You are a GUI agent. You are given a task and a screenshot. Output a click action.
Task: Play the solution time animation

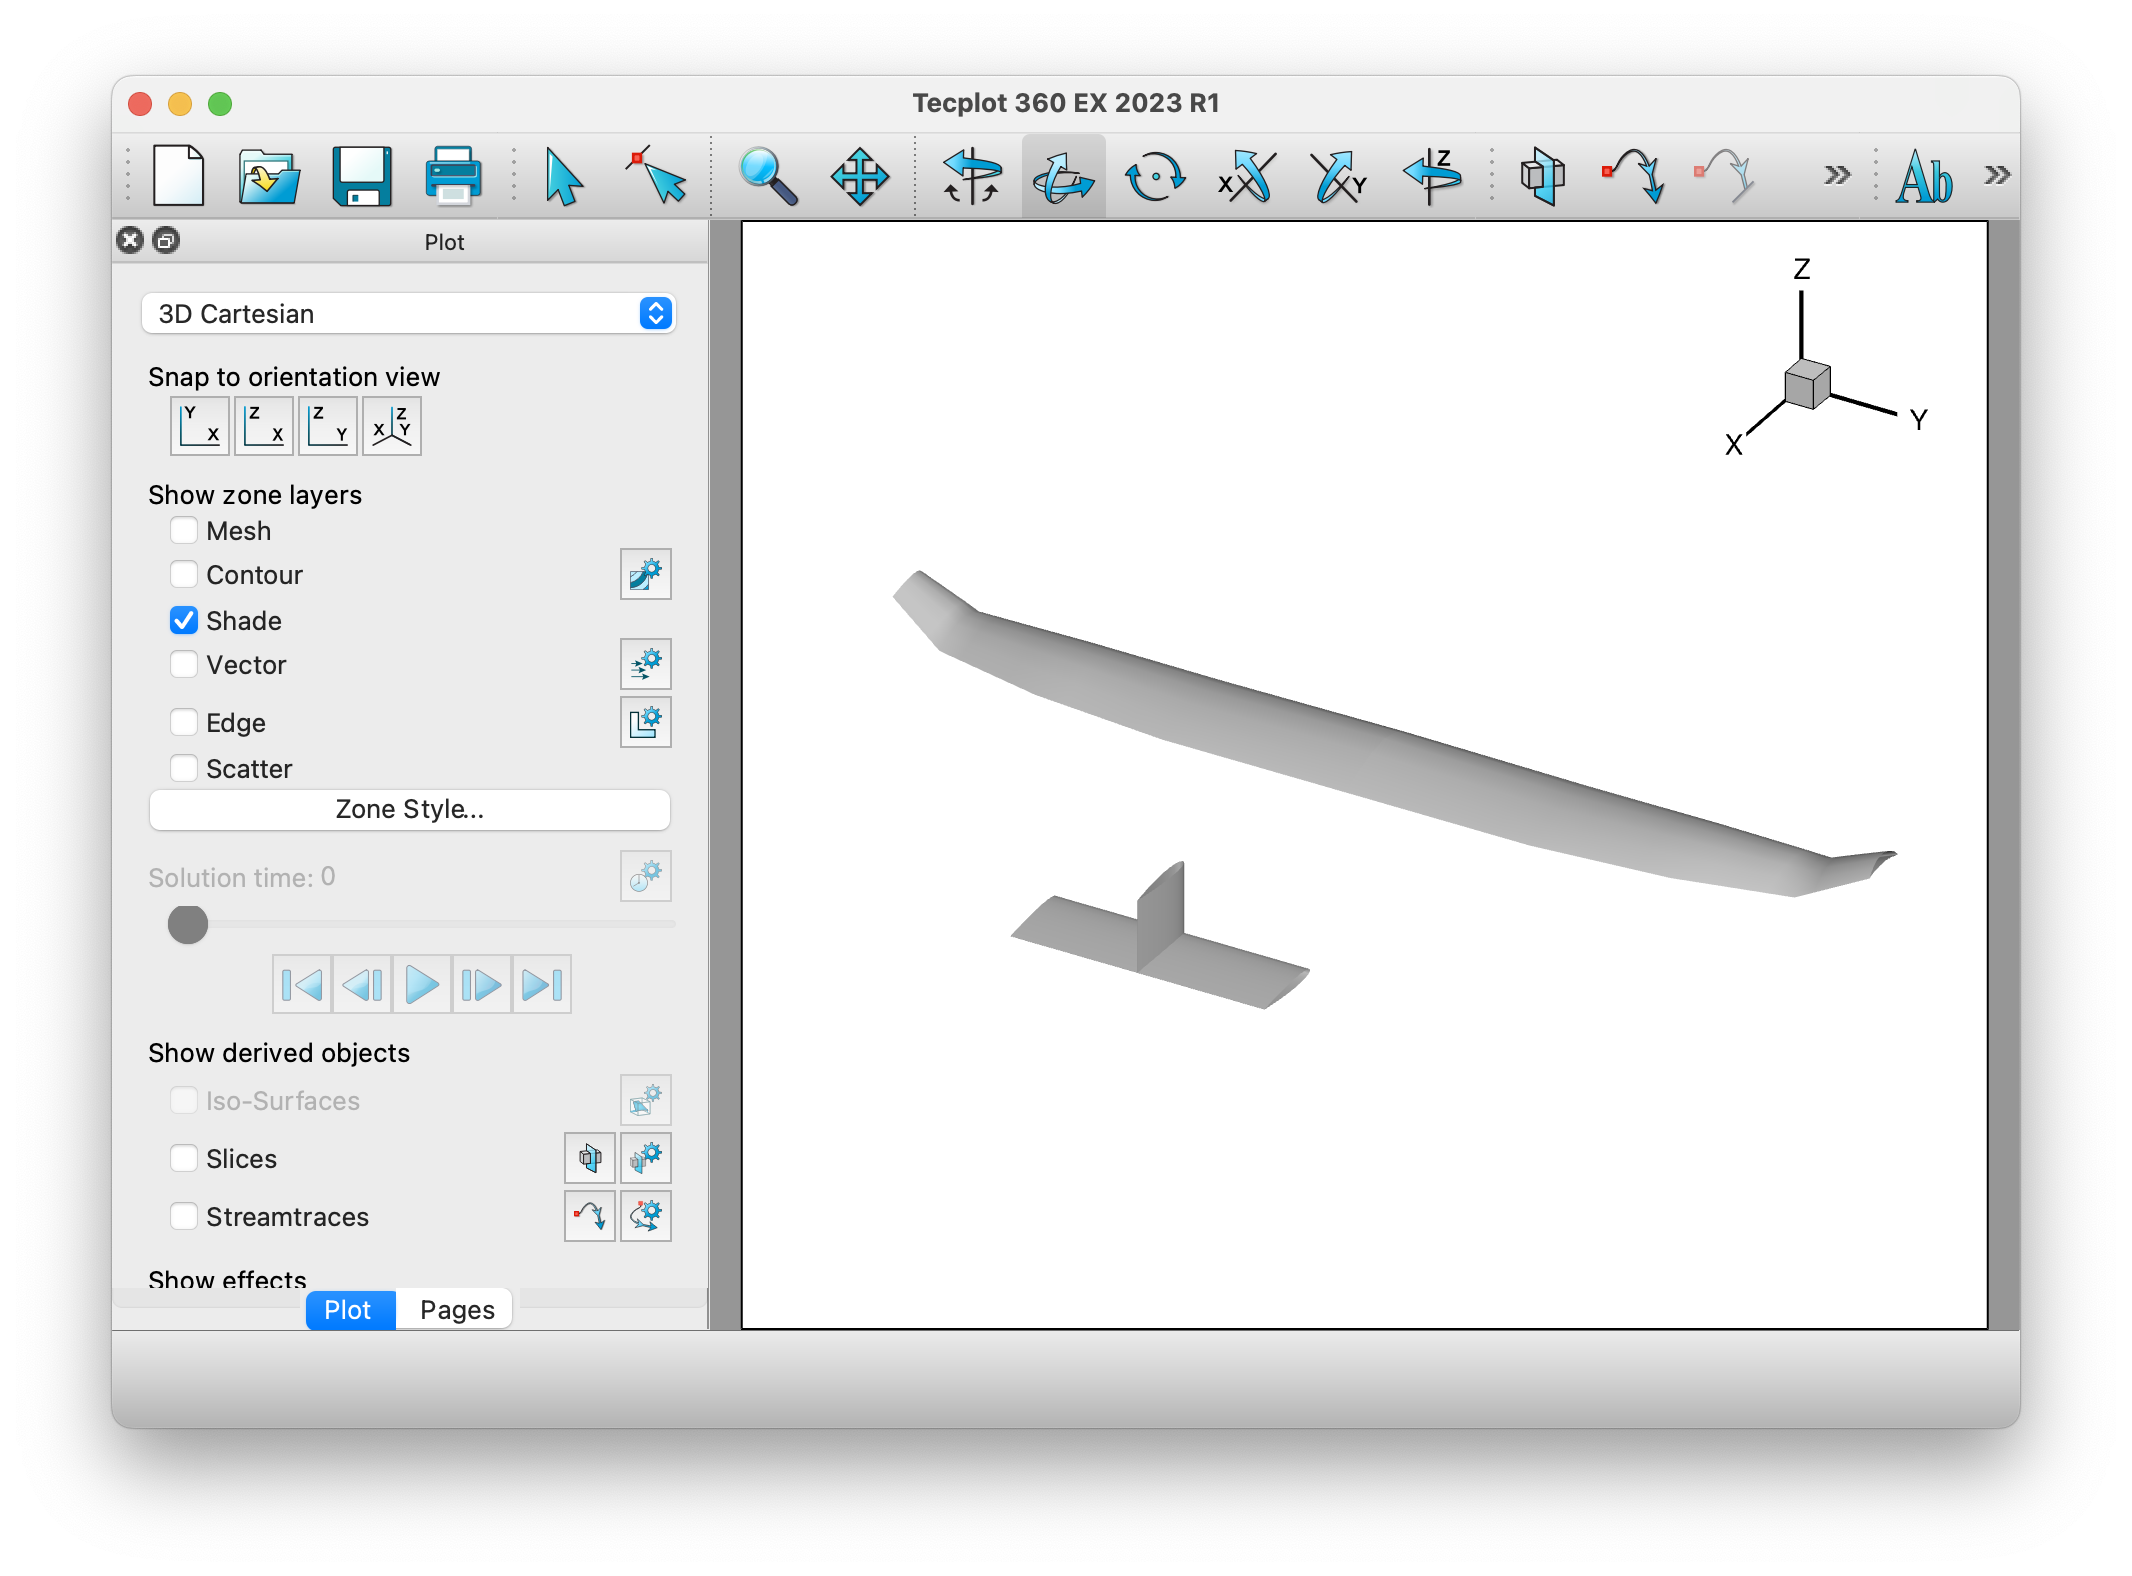tap(422, 985)
